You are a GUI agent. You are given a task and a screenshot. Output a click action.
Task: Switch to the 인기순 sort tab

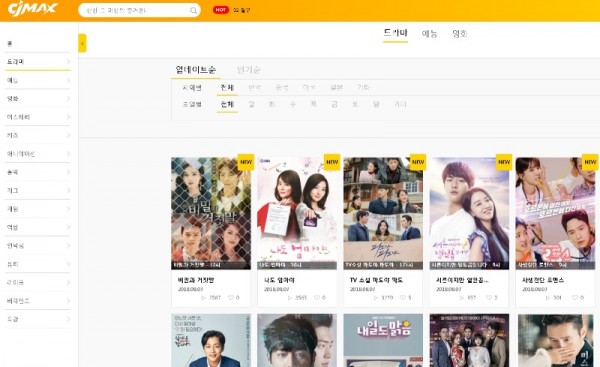pyautogui.click(x=249, y=70)
